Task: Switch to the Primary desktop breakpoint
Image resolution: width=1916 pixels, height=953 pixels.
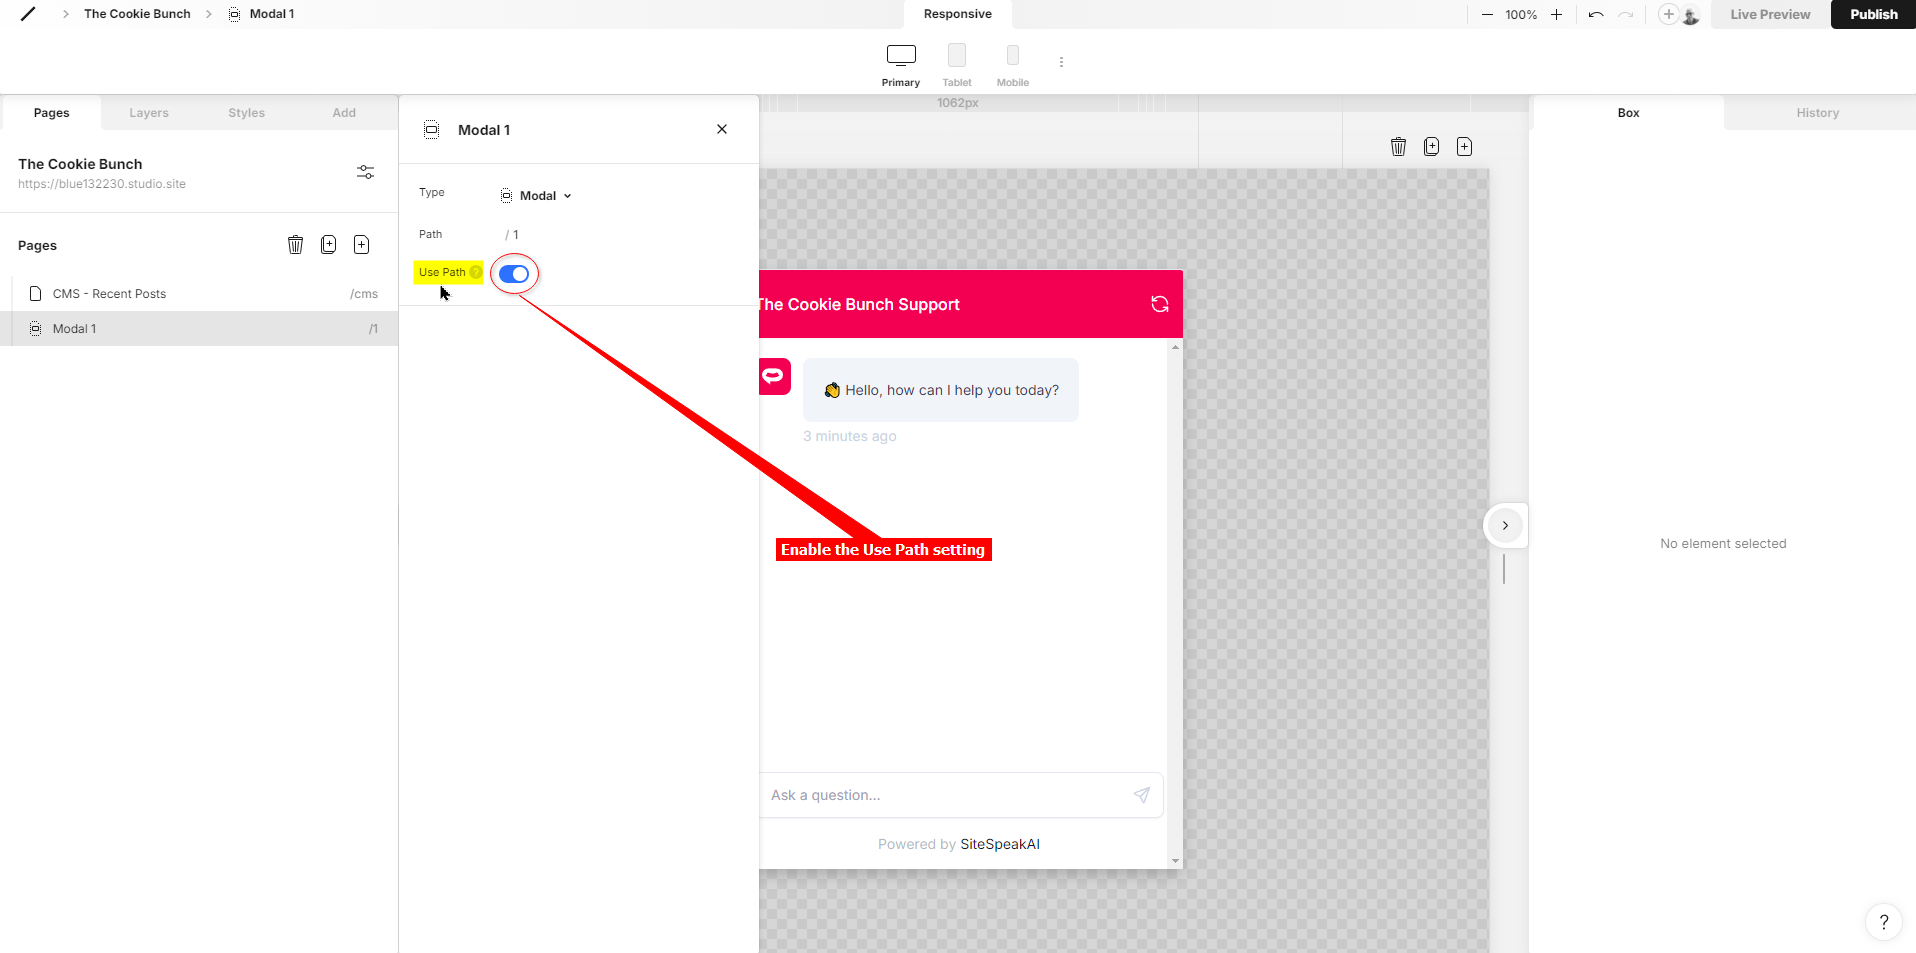Action: tap(901, 65)
